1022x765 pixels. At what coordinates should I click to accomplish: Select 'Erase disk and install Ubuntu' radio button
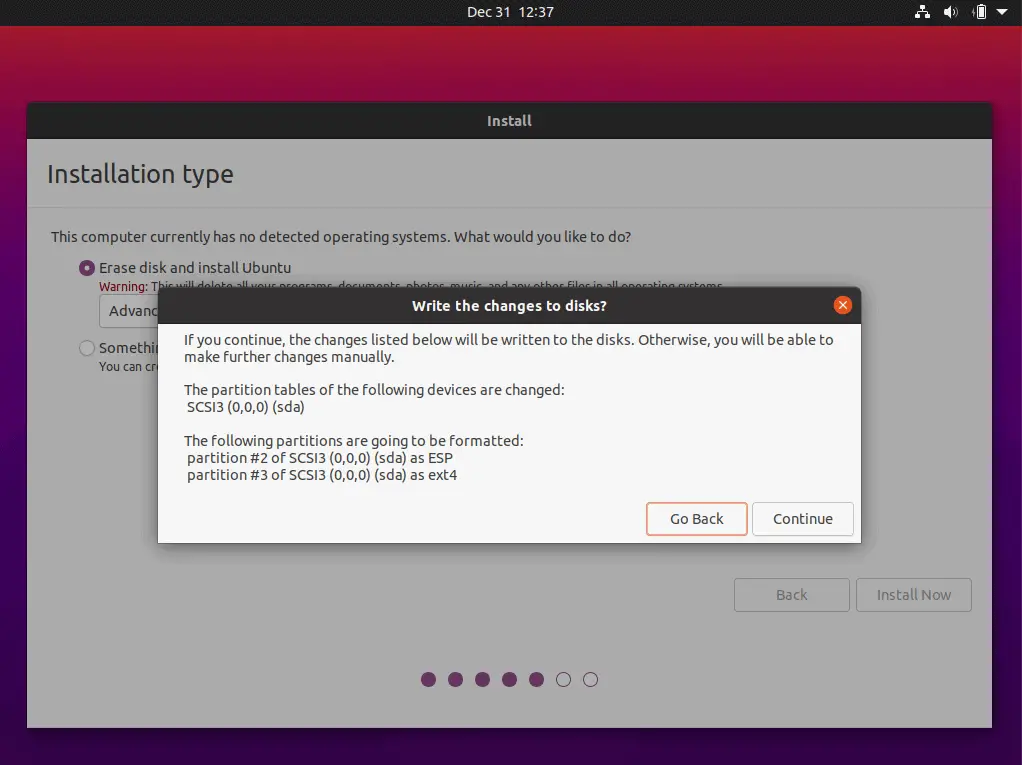[x=87, y=268]
